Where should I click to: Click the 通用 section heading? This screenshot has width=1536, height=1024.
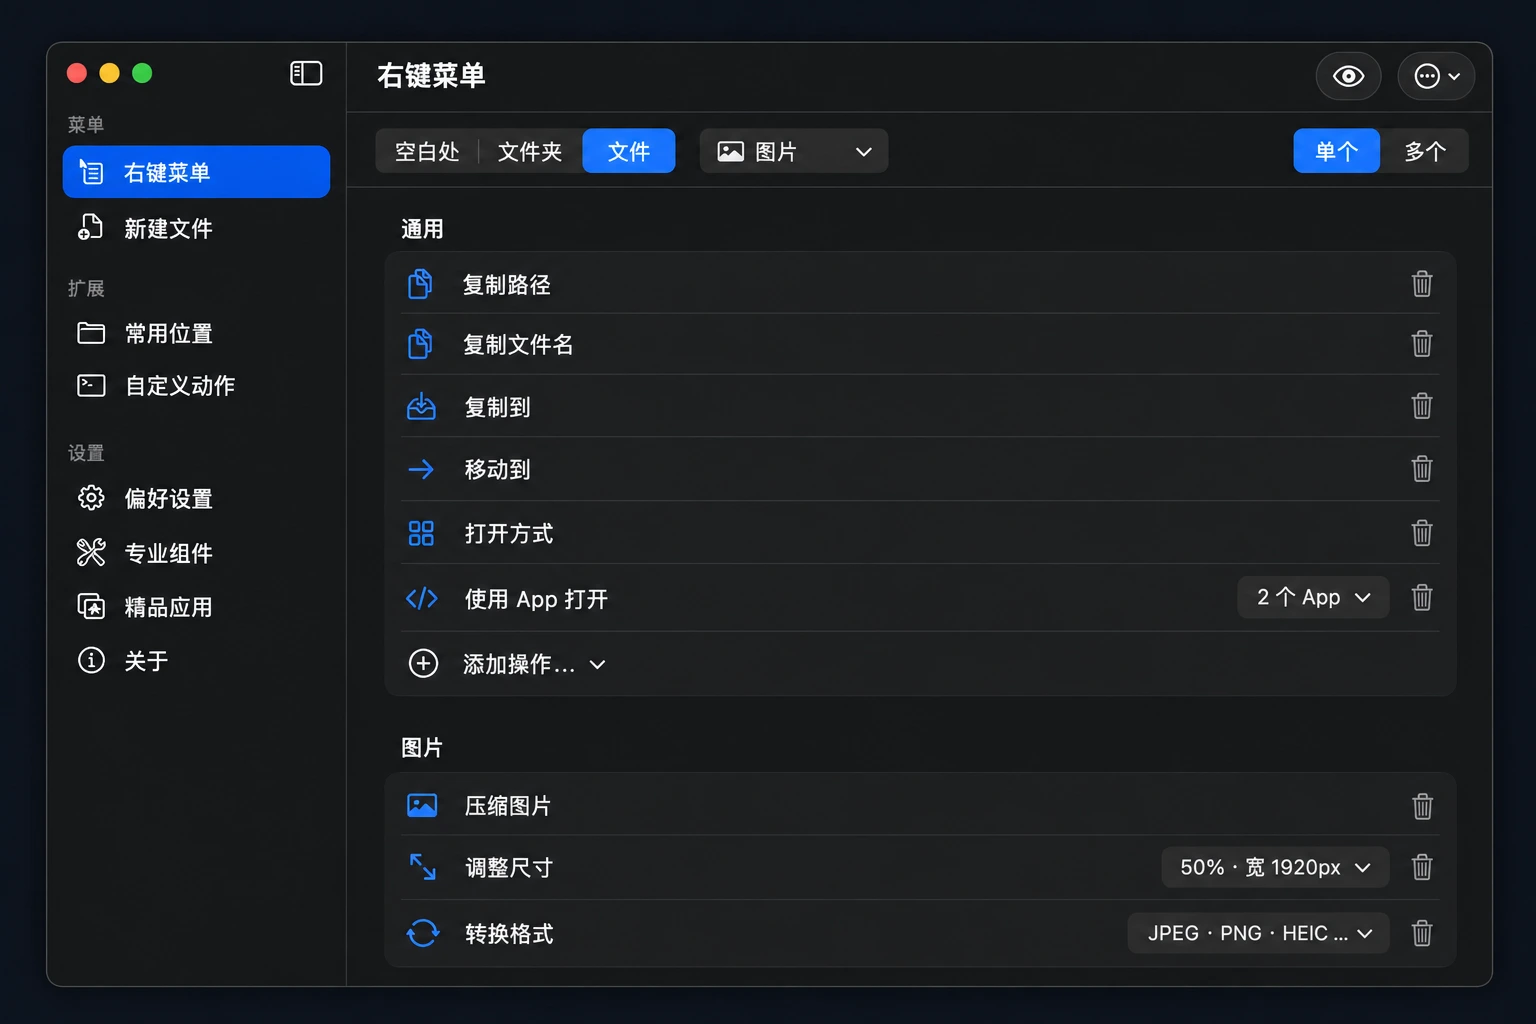click(422, 229)
